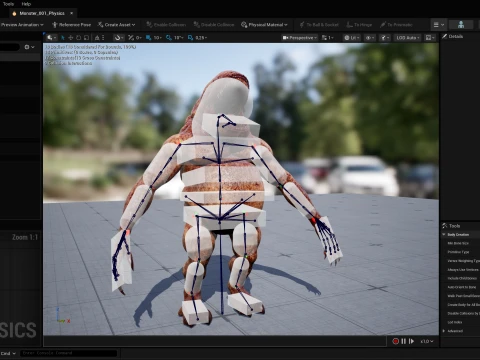This screenshot has width=480, height=360.
Task: Click the Enable Collision button
Action: point(166,25)
